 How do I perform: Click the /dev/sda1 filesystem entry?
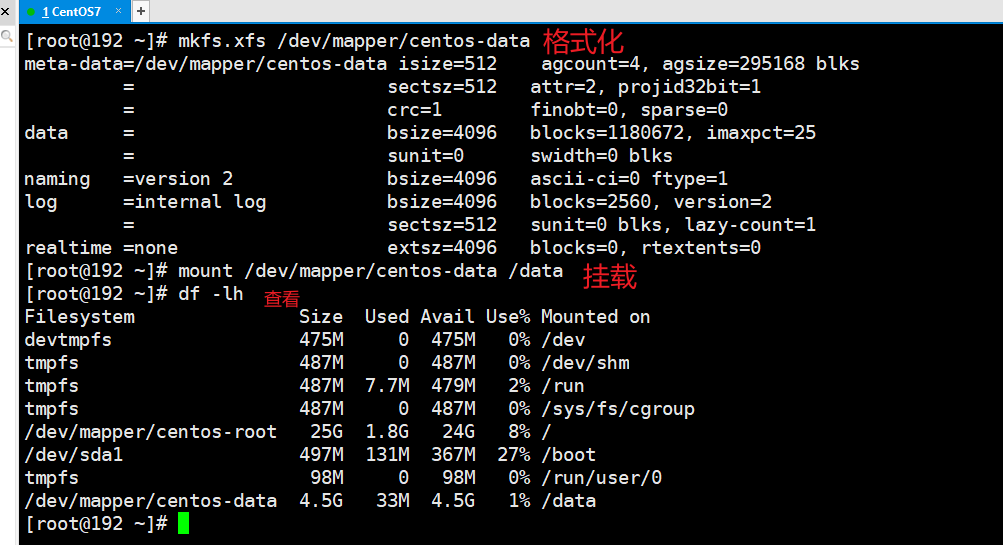point(74,455)
